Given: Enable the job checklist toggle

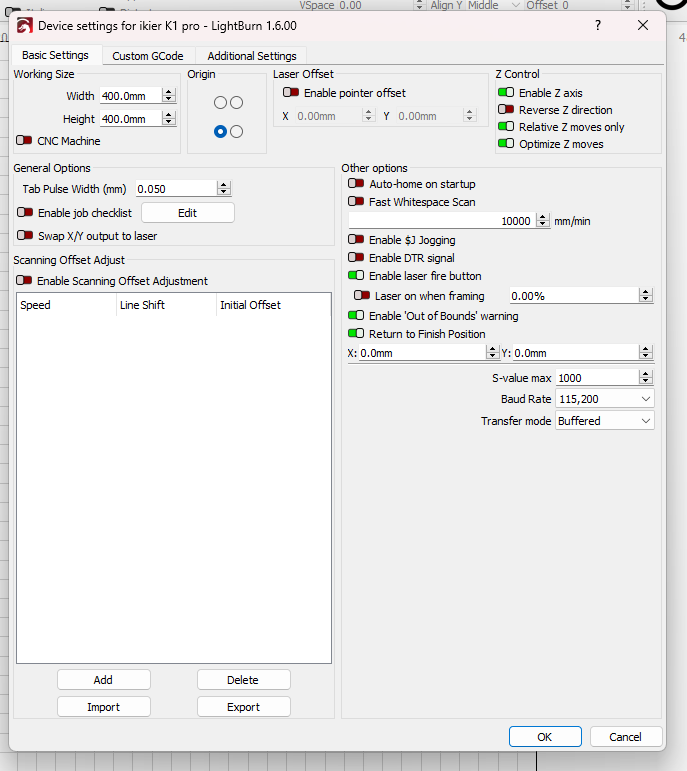Looking at the screenshot, I should click(25, 212).
